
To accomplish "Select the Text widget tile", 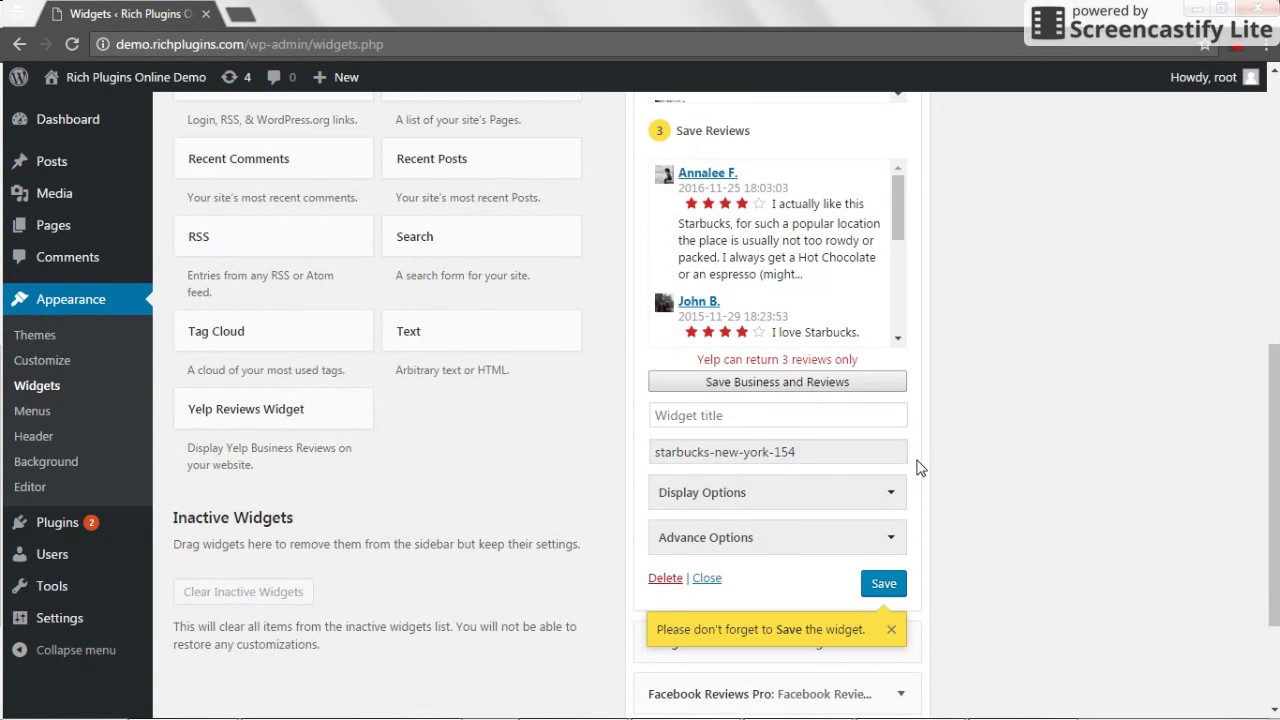I will 481,331.
